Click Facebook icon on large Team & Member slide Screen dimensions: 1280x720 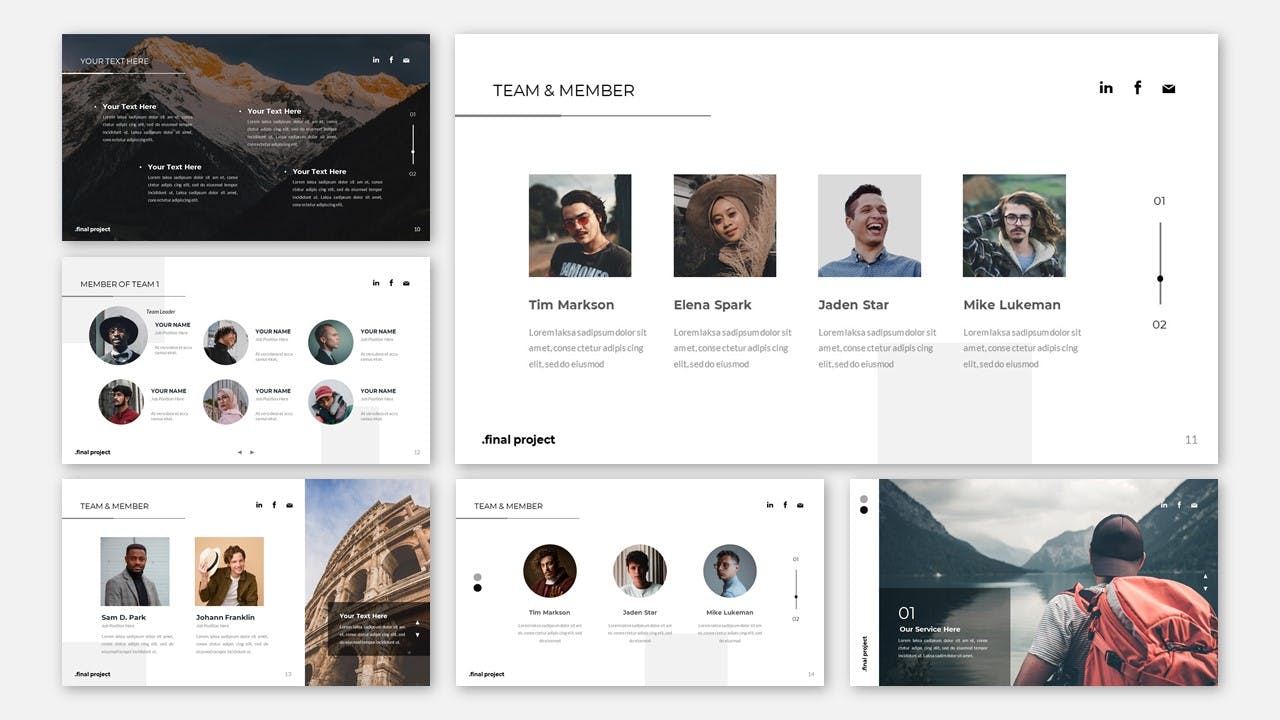click(1137, 88)
